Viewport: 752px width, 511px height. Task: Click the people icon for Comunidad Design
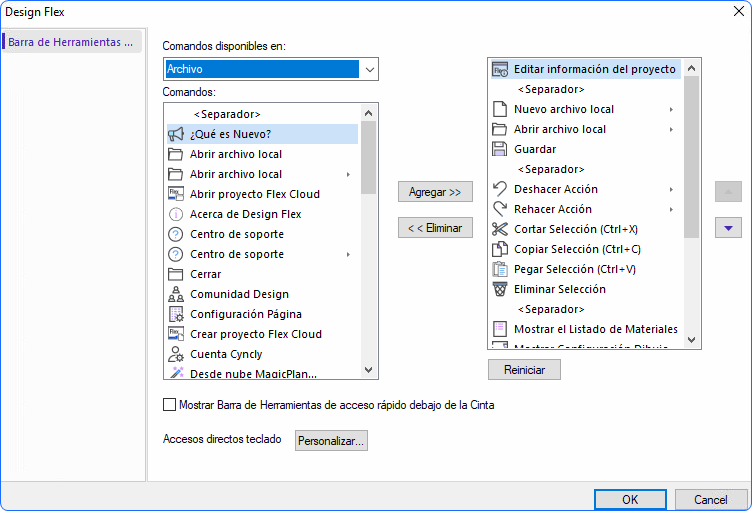pyautogui.click(x=176, y=294)
